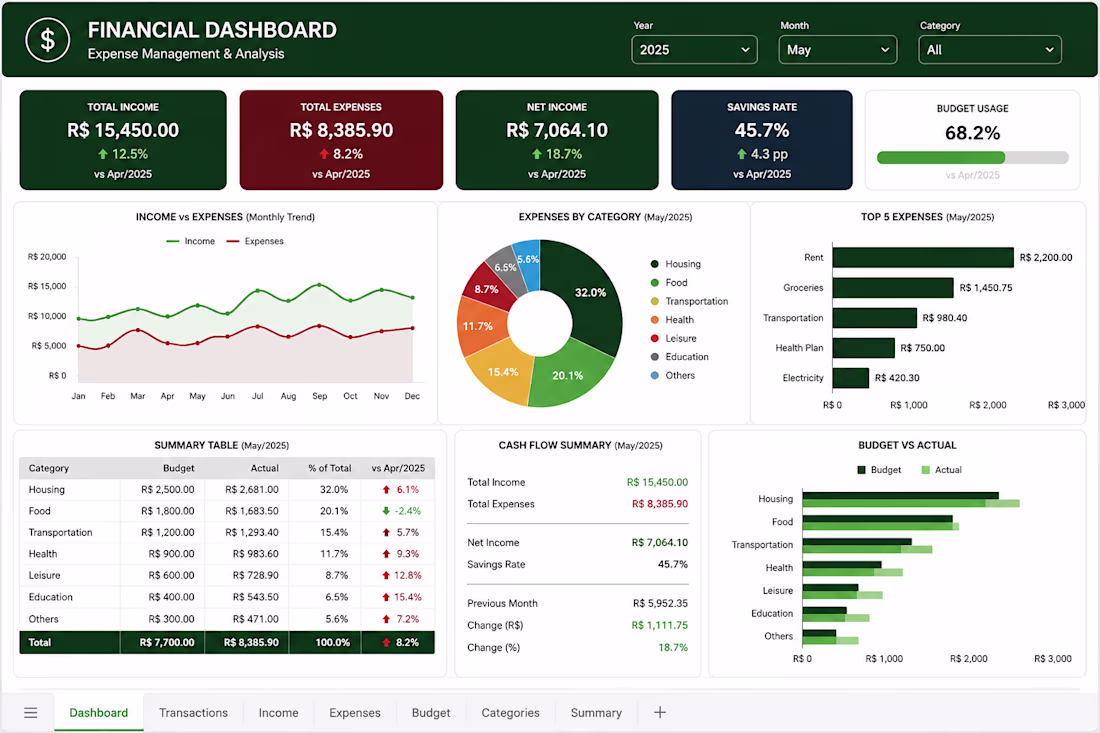Click green up arrow under Net Income
Viewport: 1100px width, 733px height.
tap(537, 154)
